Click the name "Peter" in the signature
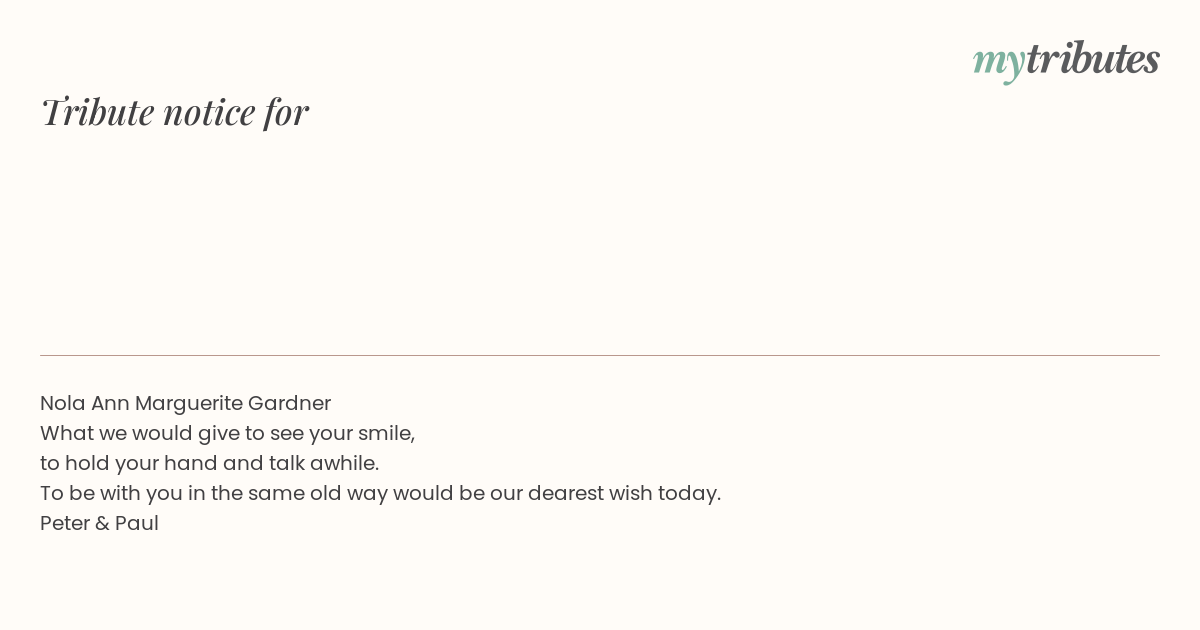Image resolution: width=1200 pixels, height=630 pixels. tap(65, 523)
